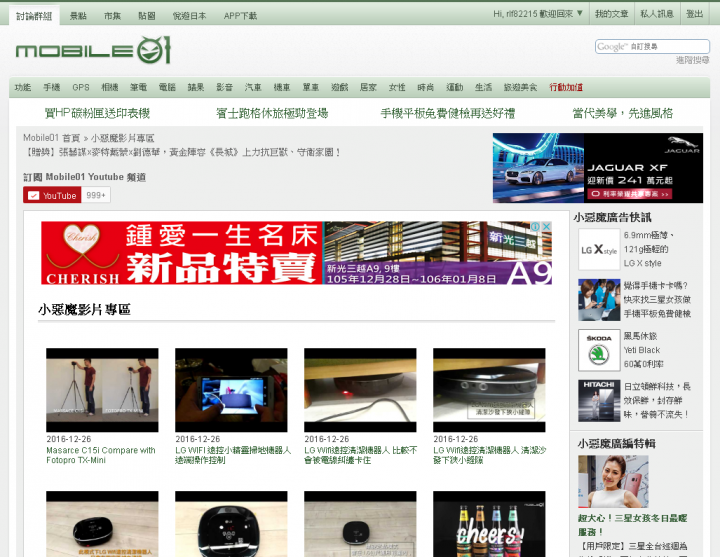Open the user account dropdown arrow
The width and height of the screenshot is (720, 557).
[x=579, y=13]
